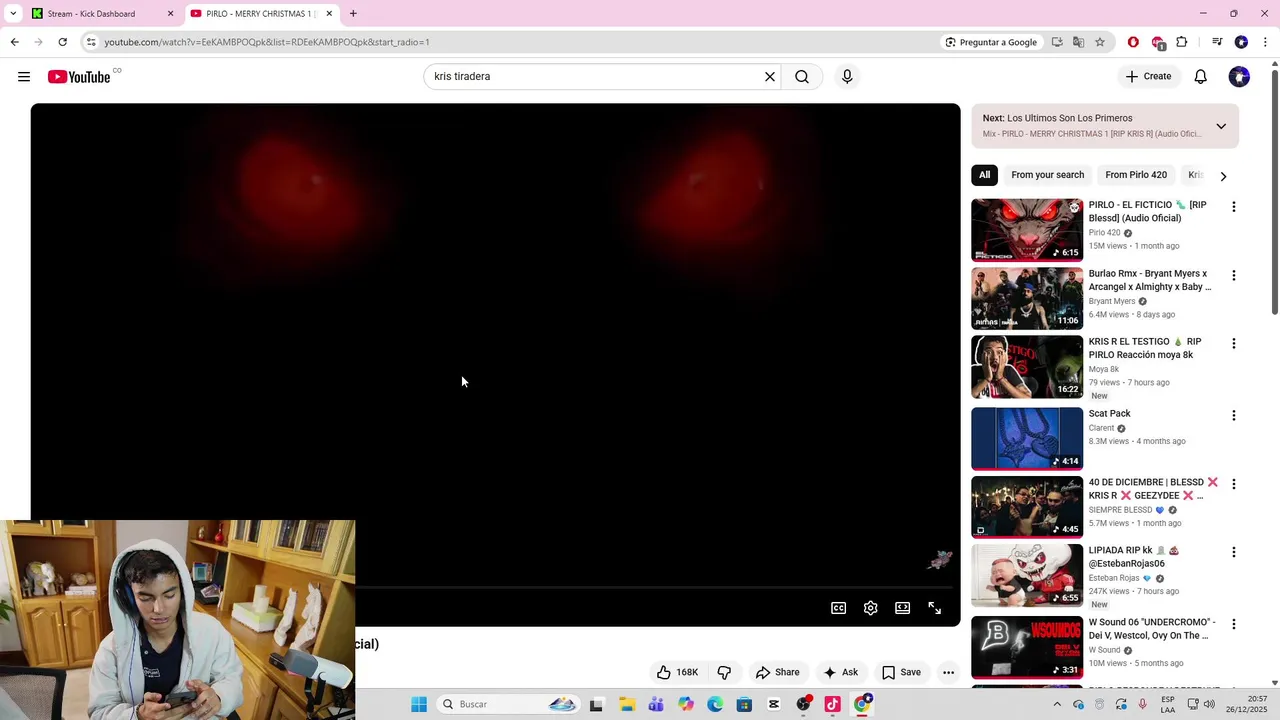1280x720 pixels.
Task: Start voice search with microphone icon
Action: (x=847, y=77)
